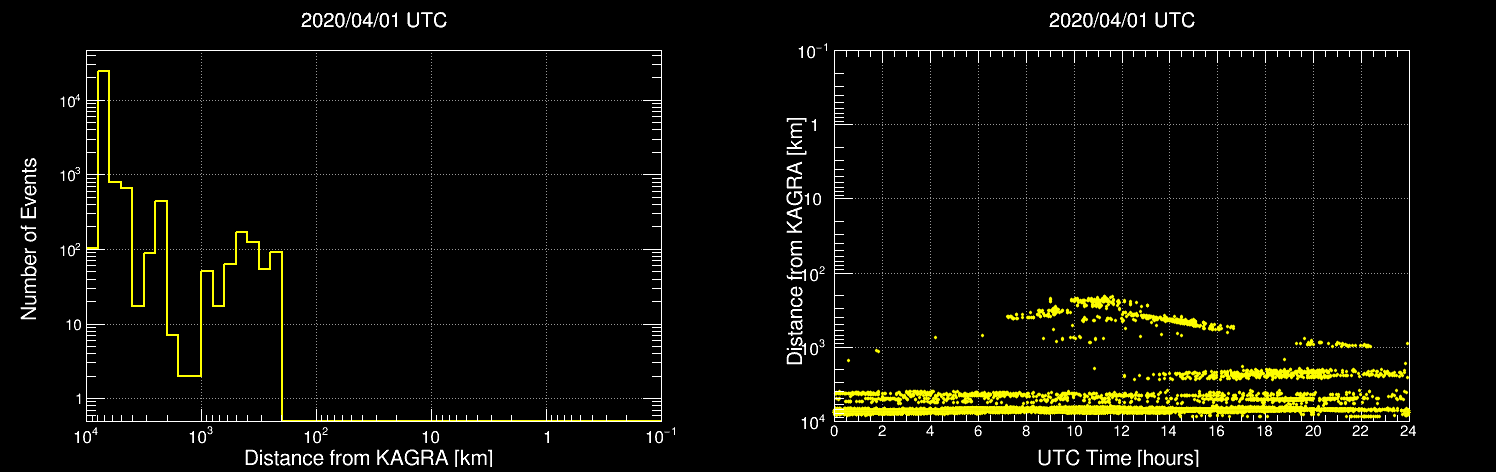Click Number of Events axis tick 10^2
The image size is (1496, 472).
coord(68,250)
